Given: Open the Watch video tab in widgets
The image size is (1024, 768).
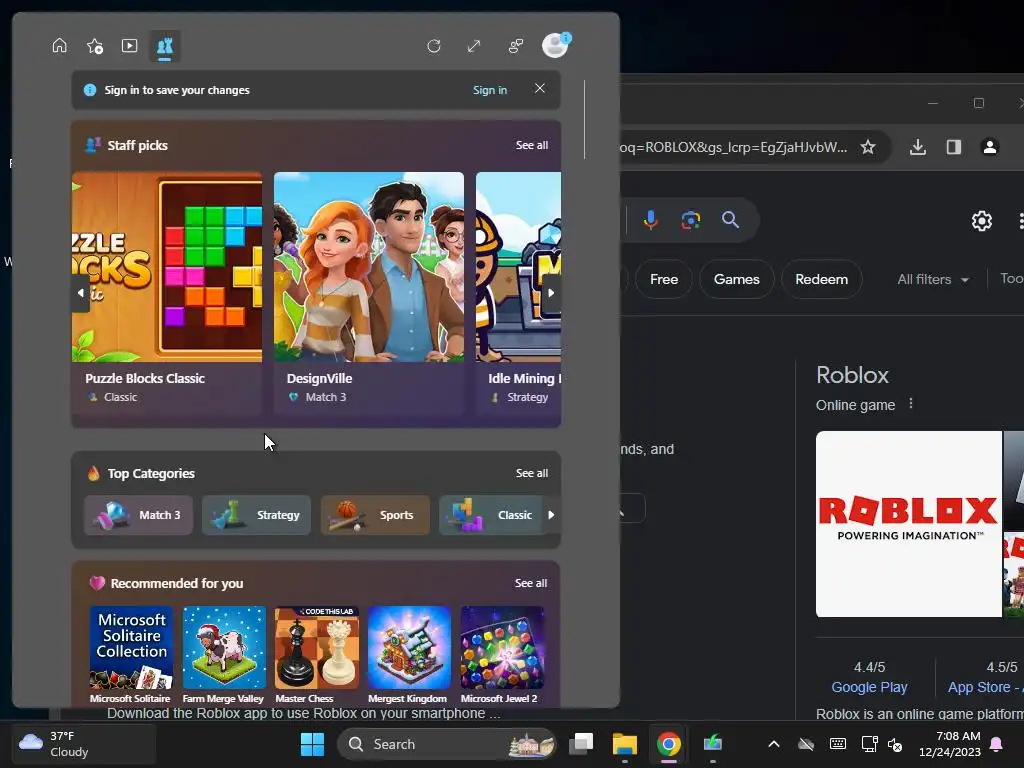Looking at the screenshot, I should [x=129, y=46].
